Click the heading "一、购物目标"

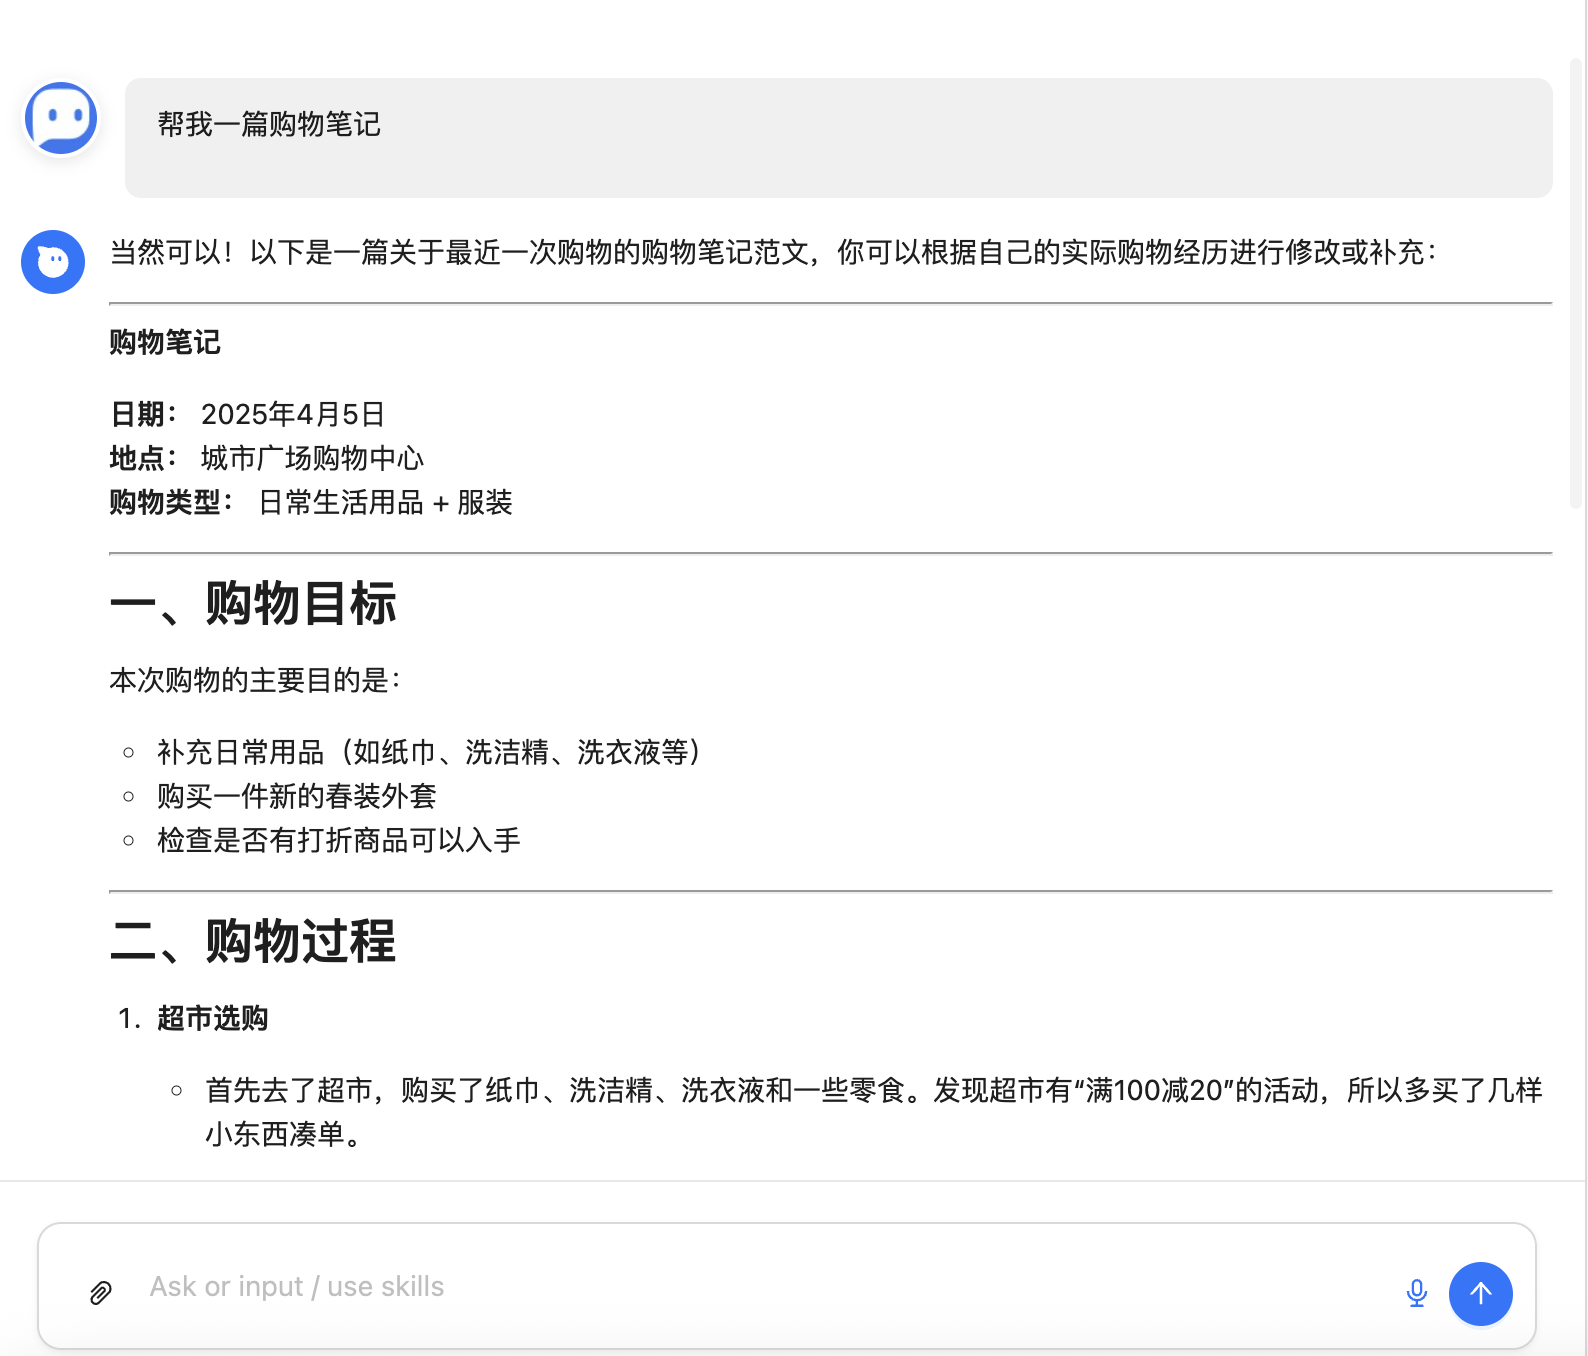tap(253, 604)
